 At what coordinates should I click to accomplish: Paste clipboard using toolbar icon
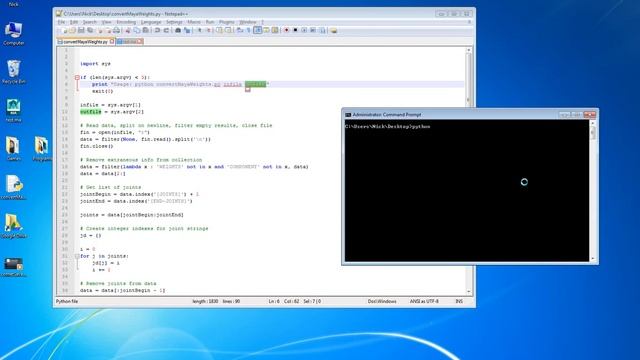[146, 30]
